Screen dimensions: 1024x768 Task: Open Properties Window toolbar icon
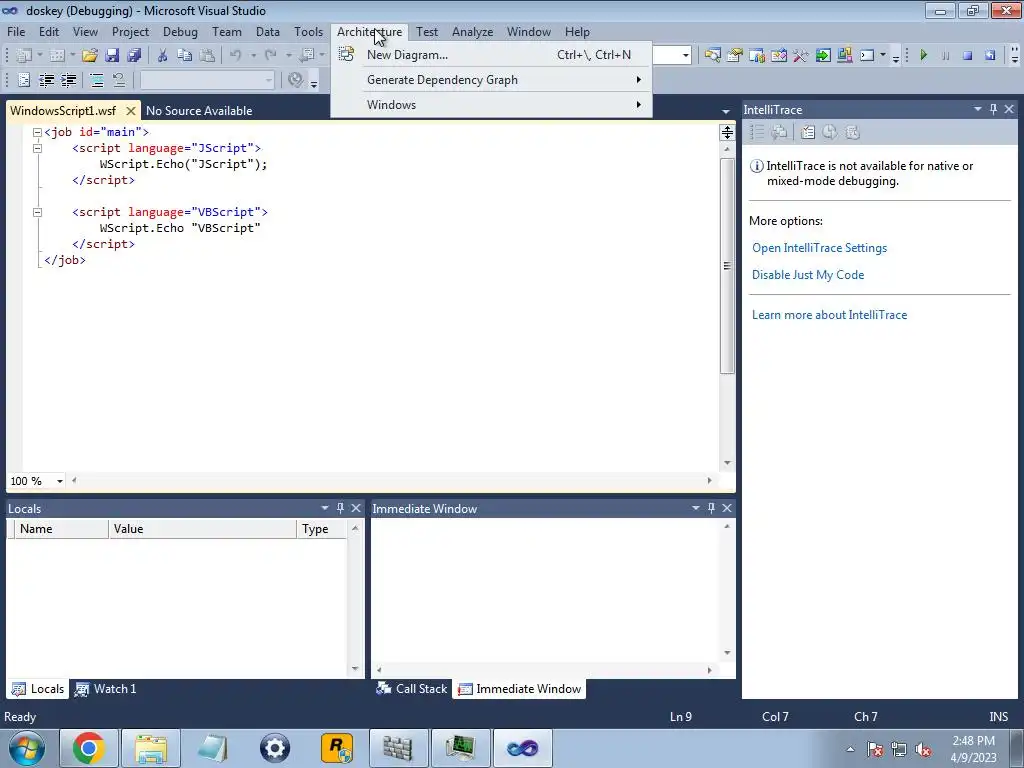(735, 56)
